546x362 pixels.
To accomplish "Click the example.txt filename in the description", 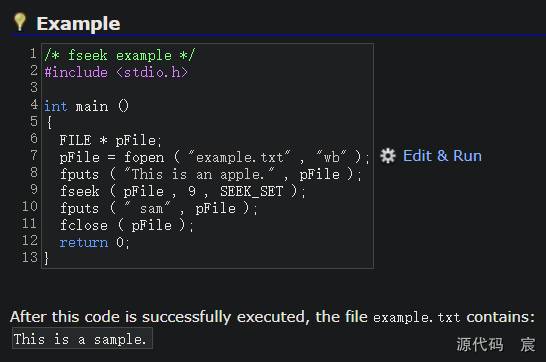I will (x=416, y=317).
